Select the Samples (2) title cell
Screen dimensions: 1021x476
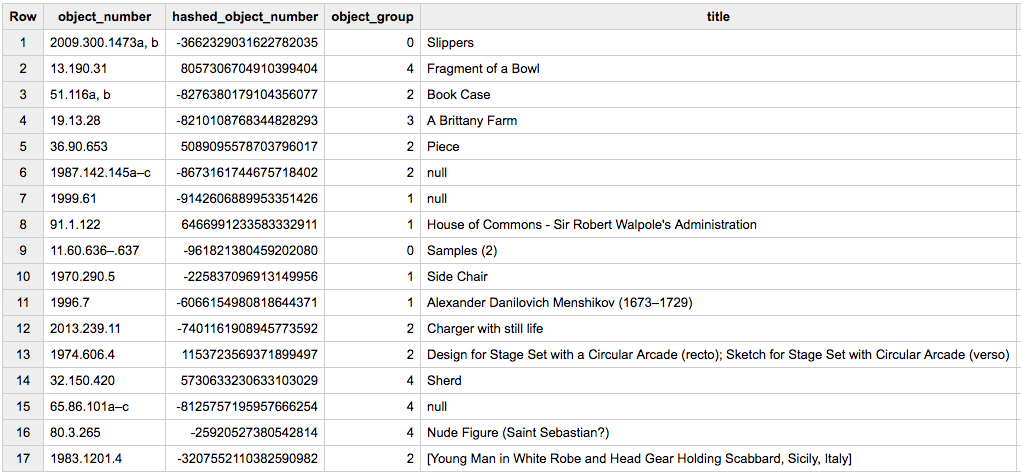pos(461,251)
